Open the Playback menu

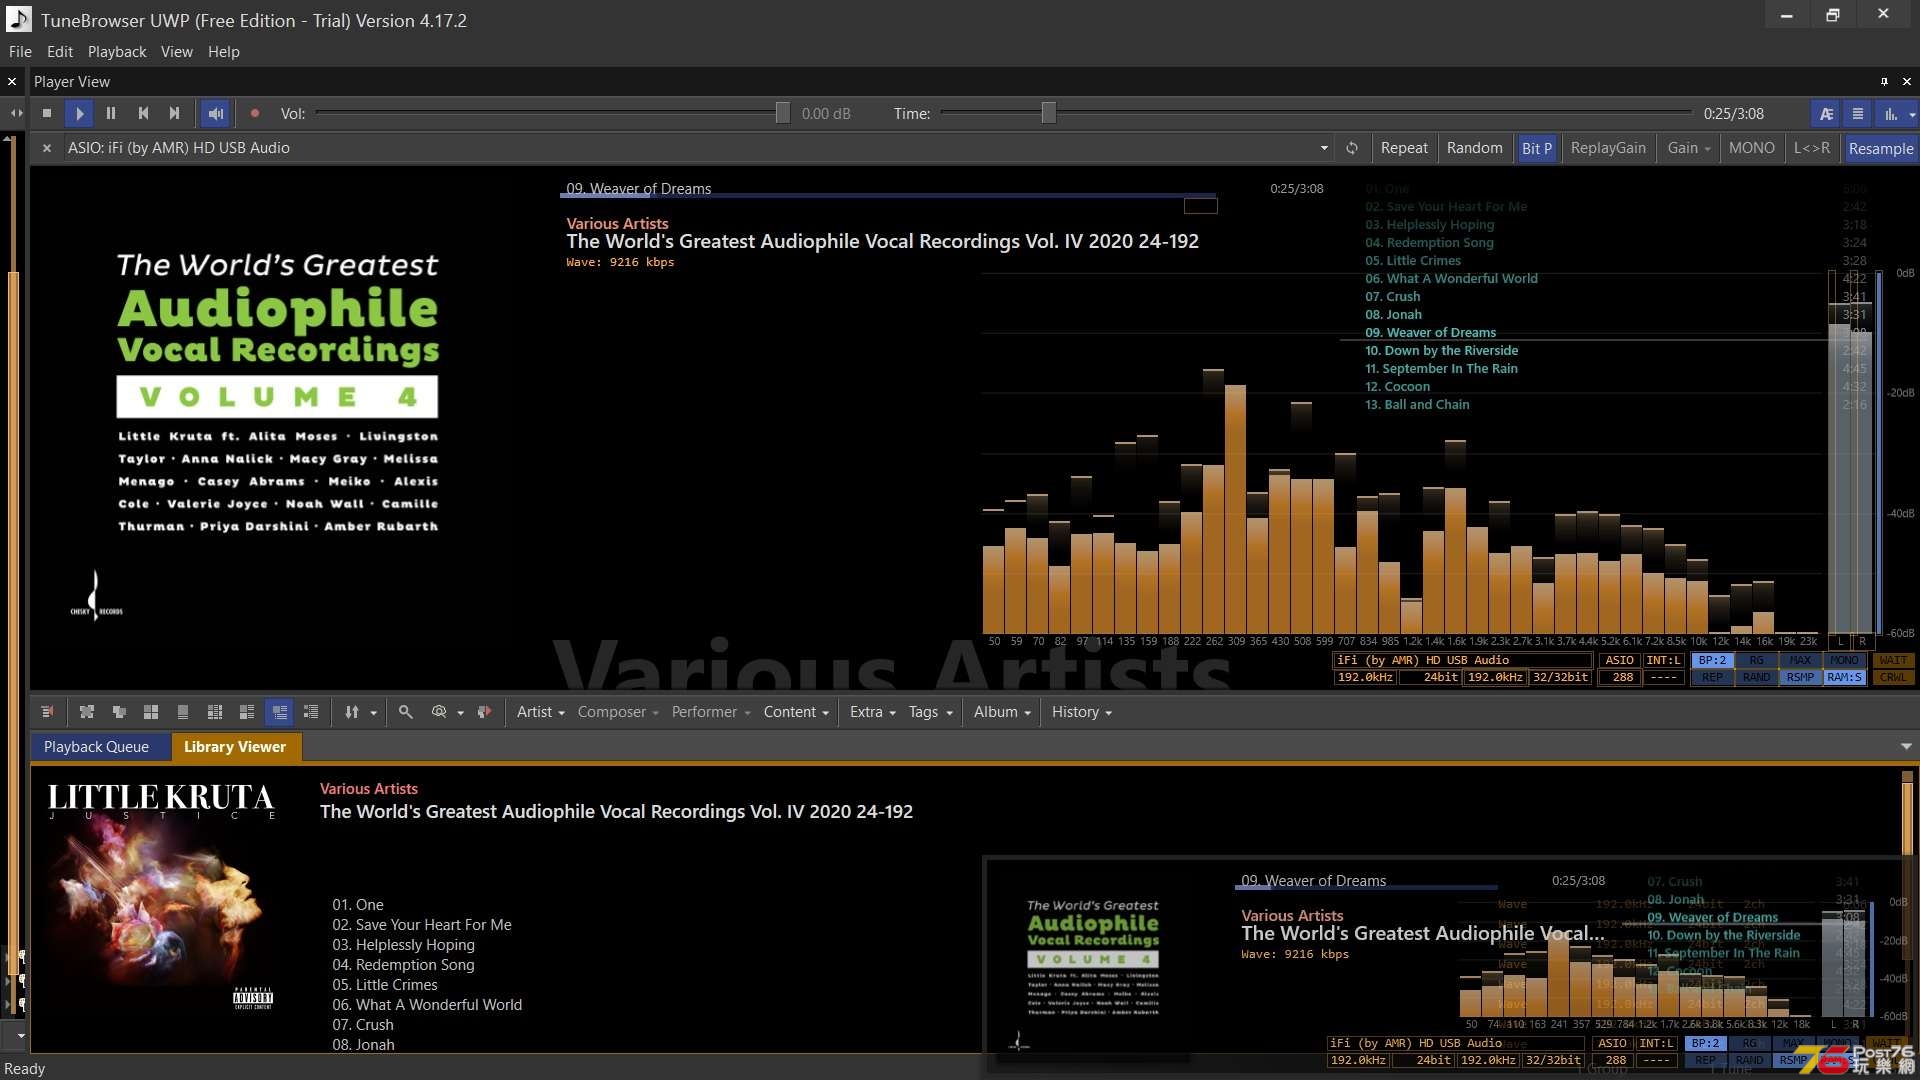pyautogui.click(x=117, y=52)
